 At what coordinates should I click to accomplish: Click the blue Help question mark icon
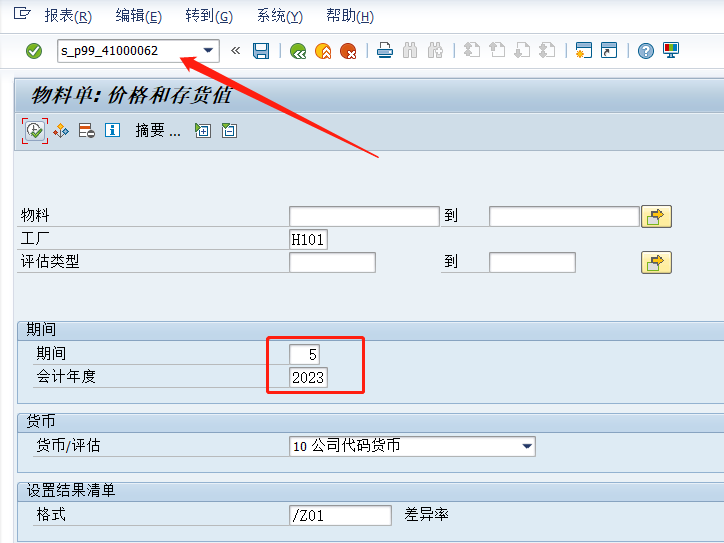pos(646,51)
